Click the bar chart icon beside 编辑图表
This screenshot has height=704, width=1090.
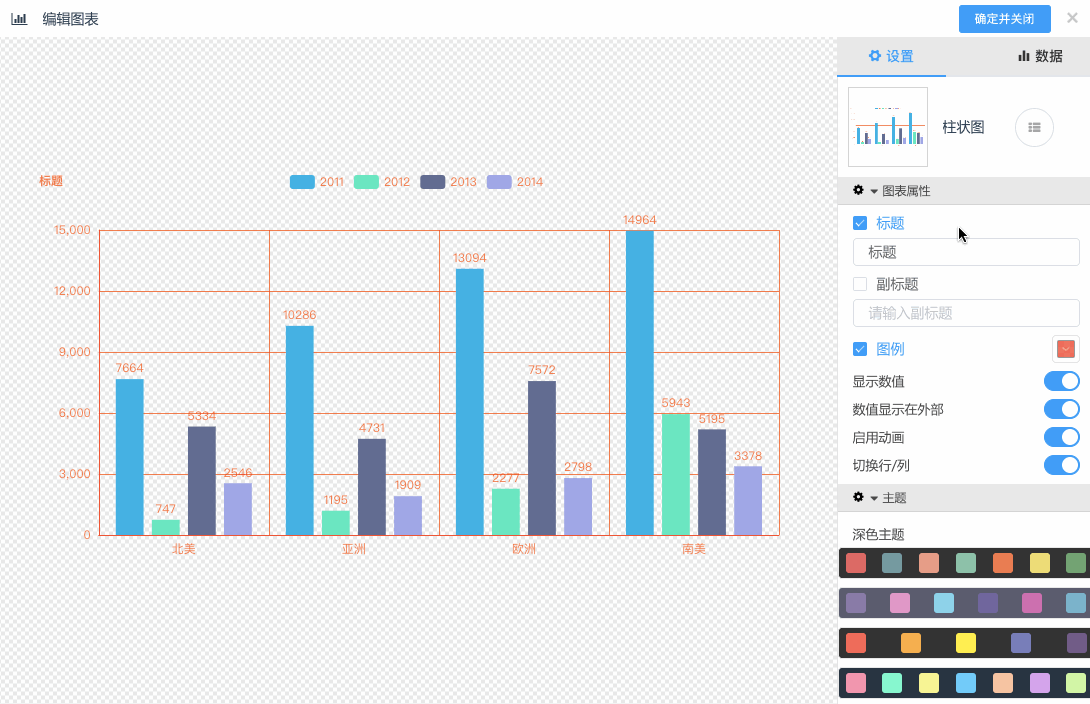[x=19, y=19]
